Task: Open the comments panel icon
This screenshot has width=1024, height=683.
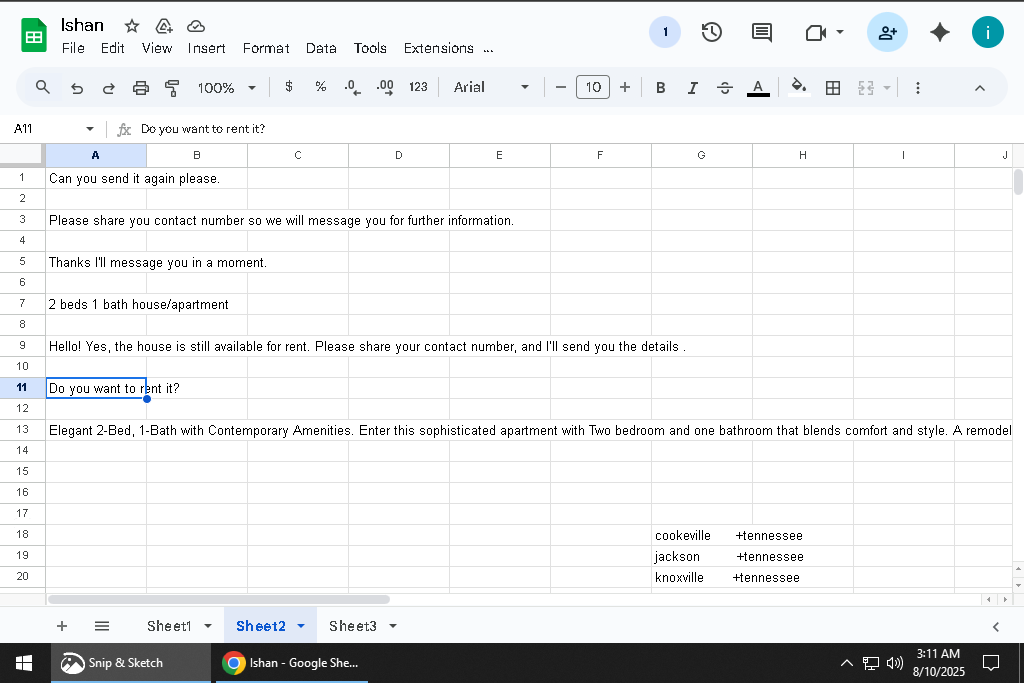Action: pyautogui.click(x=761, y=32)
